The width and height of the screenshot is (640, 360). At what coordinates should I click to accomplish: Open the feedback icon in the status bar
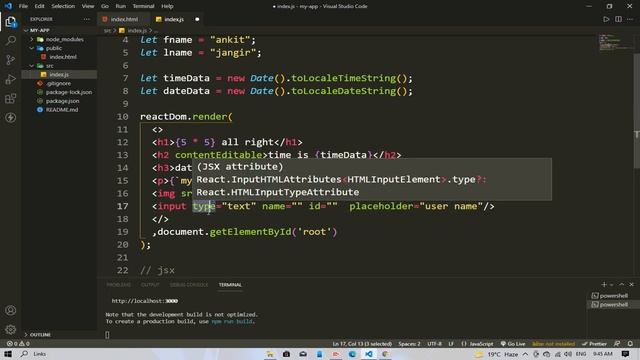coord(617,344)
